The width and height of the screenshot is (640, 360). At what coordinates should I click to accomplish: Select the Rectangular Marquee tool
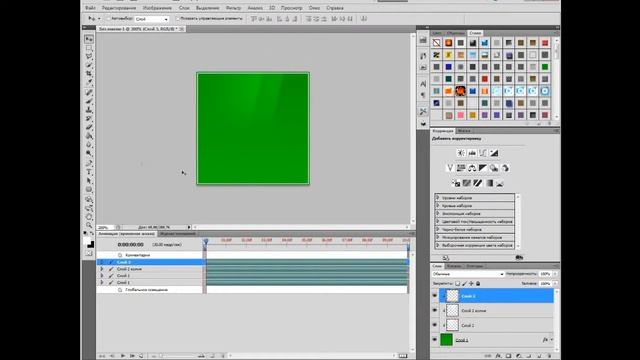(89, 48)
